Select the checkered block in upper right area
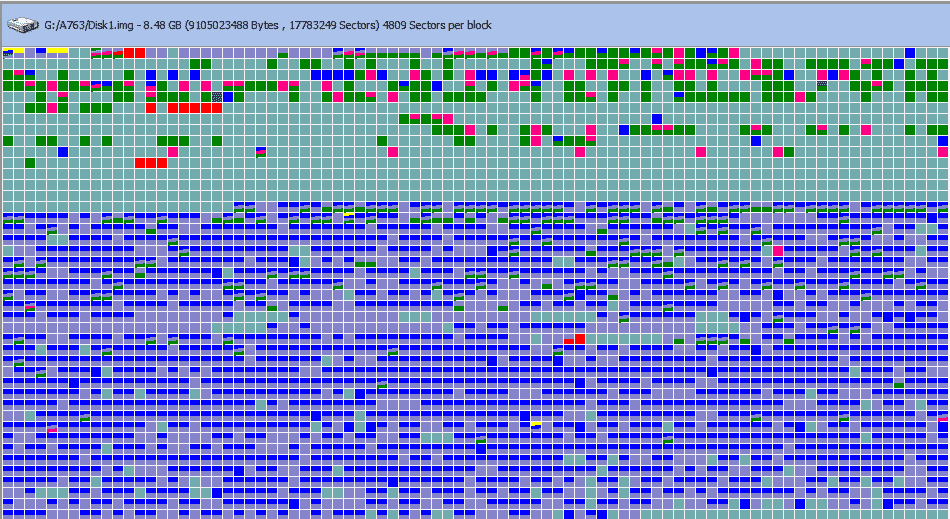The image size is (950, 519). 822,85
